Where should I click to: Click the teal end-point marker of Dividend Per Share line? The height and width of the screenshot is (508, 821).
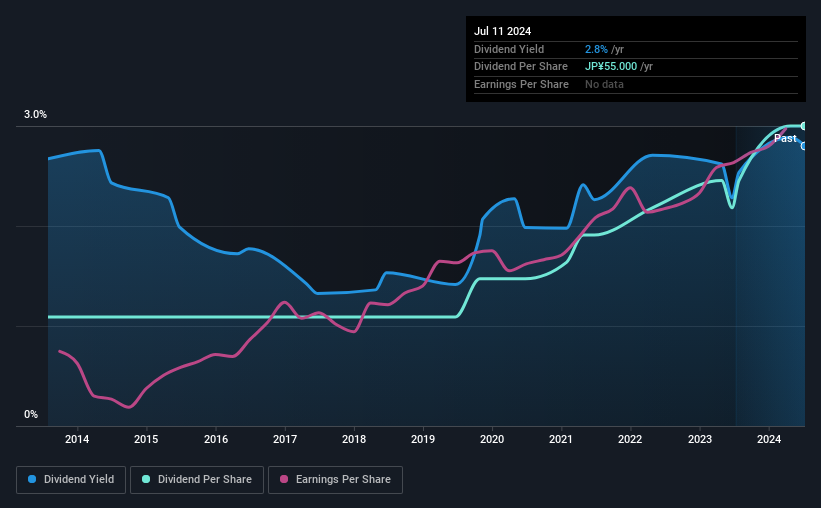coord(803,126)
